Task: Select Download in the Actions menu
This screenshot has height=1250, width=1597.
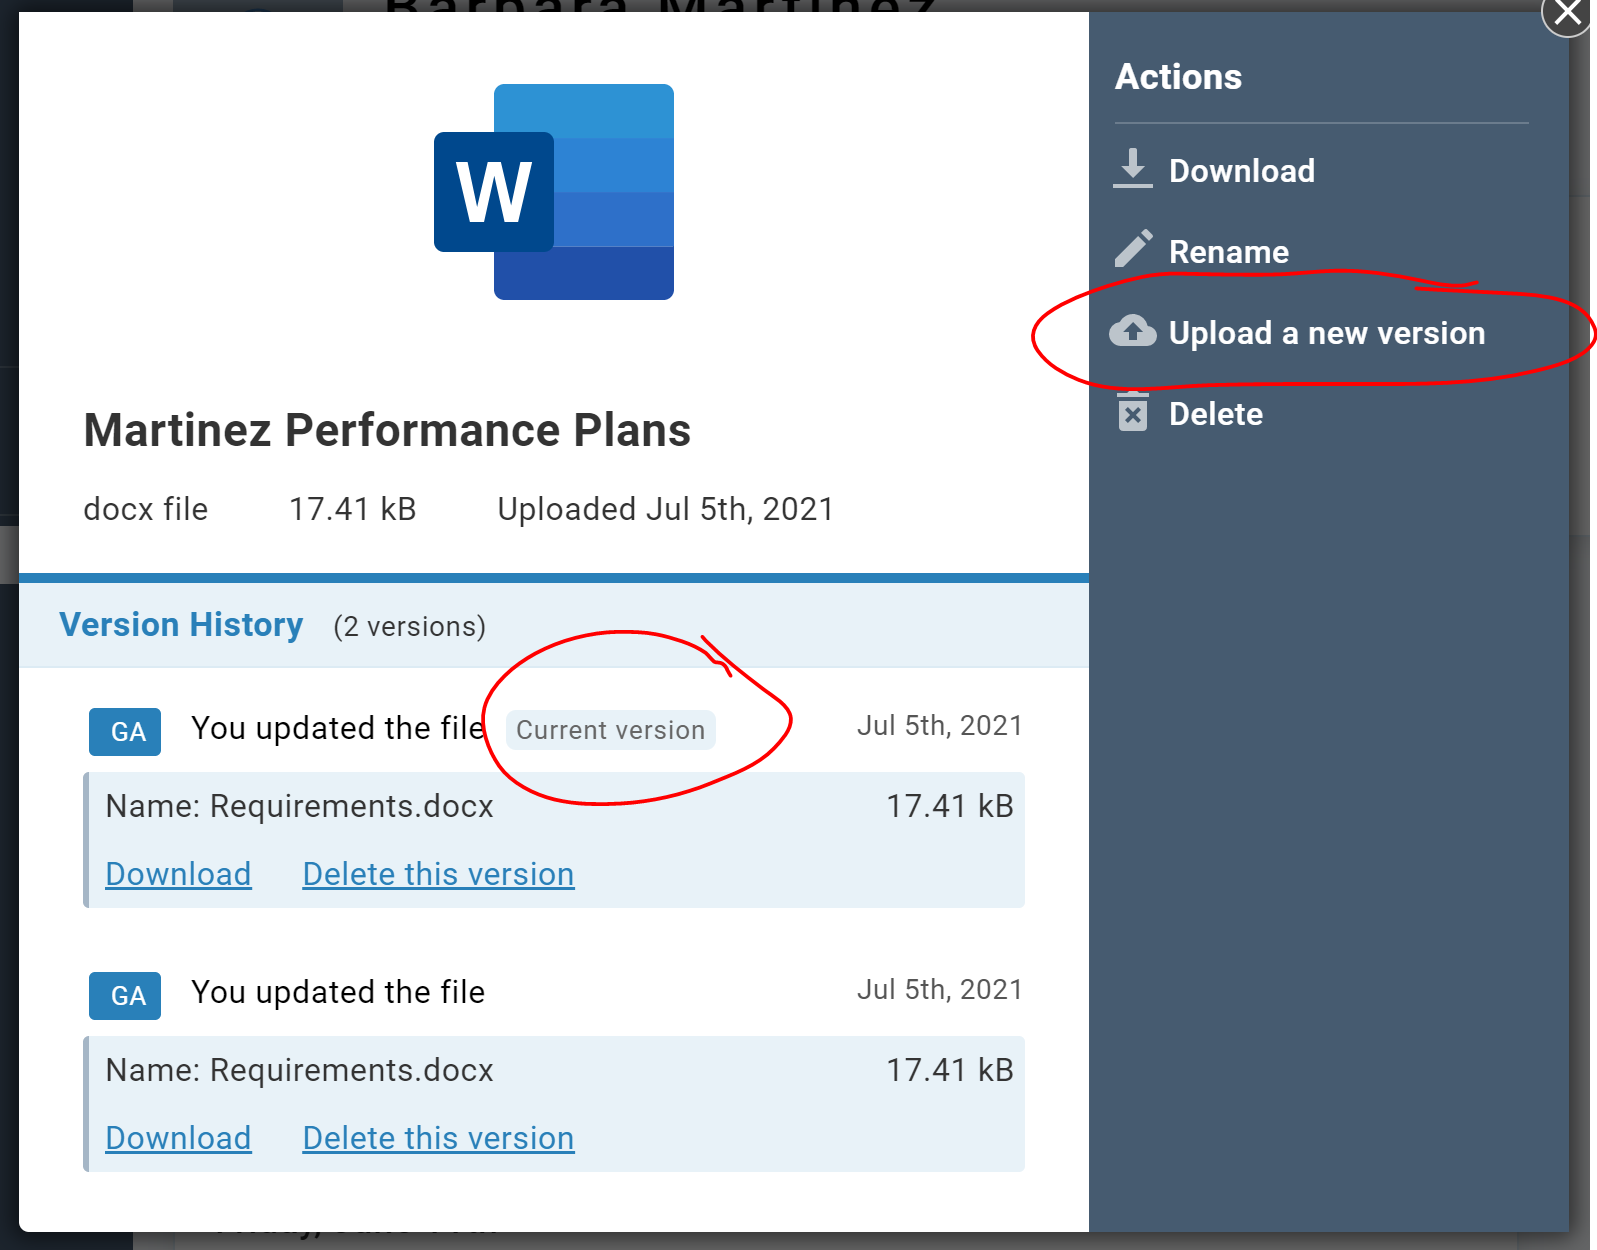Action: tap(1241, 171)
